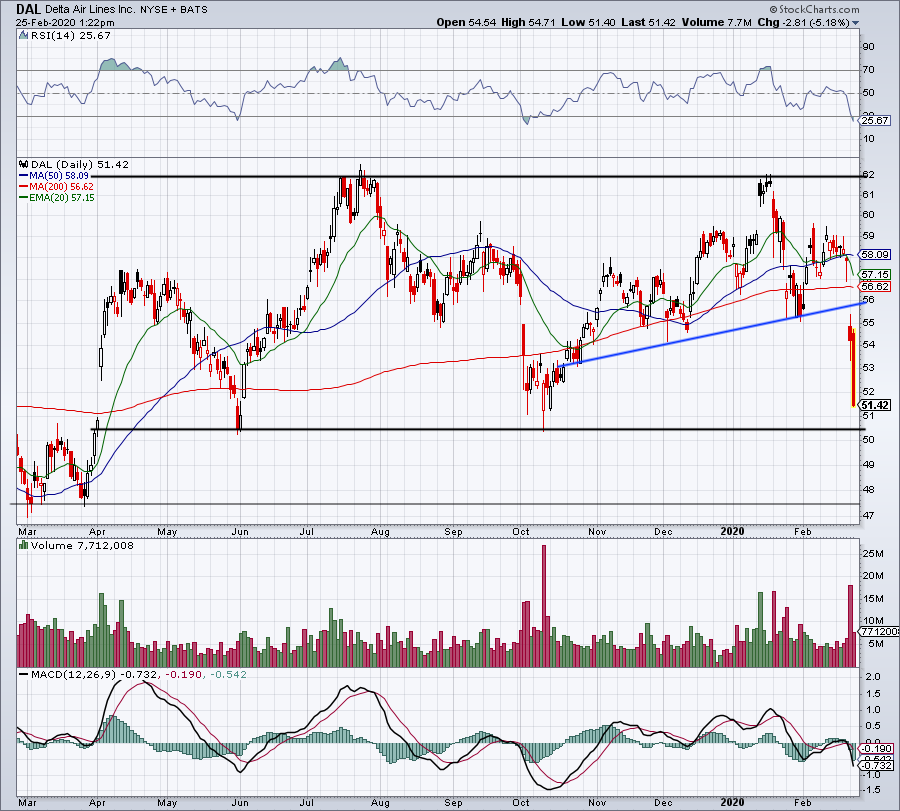Viewport: 900px width, 811px height.
Task: Click the 'Low 51.40' header value
Action: [588, 22]
